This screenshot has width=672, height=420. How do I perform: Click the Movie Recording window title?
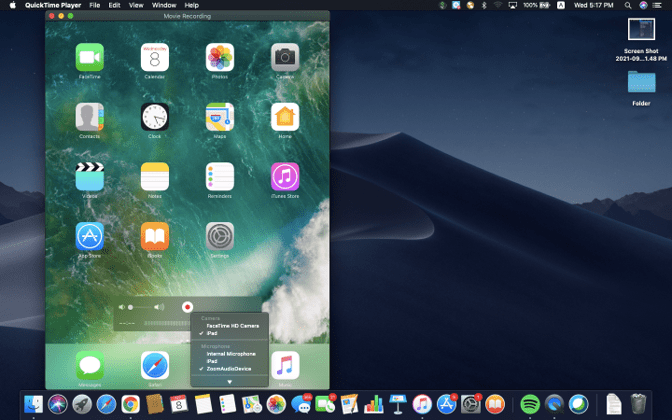187,16
